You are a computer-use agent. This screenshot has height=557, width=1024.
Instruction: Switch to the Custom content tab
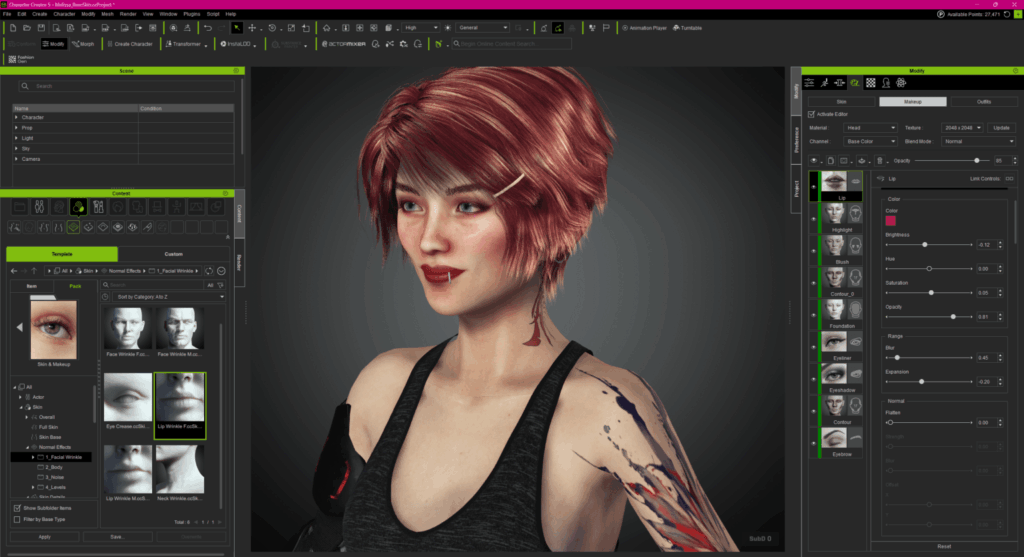tap(173, 254)
